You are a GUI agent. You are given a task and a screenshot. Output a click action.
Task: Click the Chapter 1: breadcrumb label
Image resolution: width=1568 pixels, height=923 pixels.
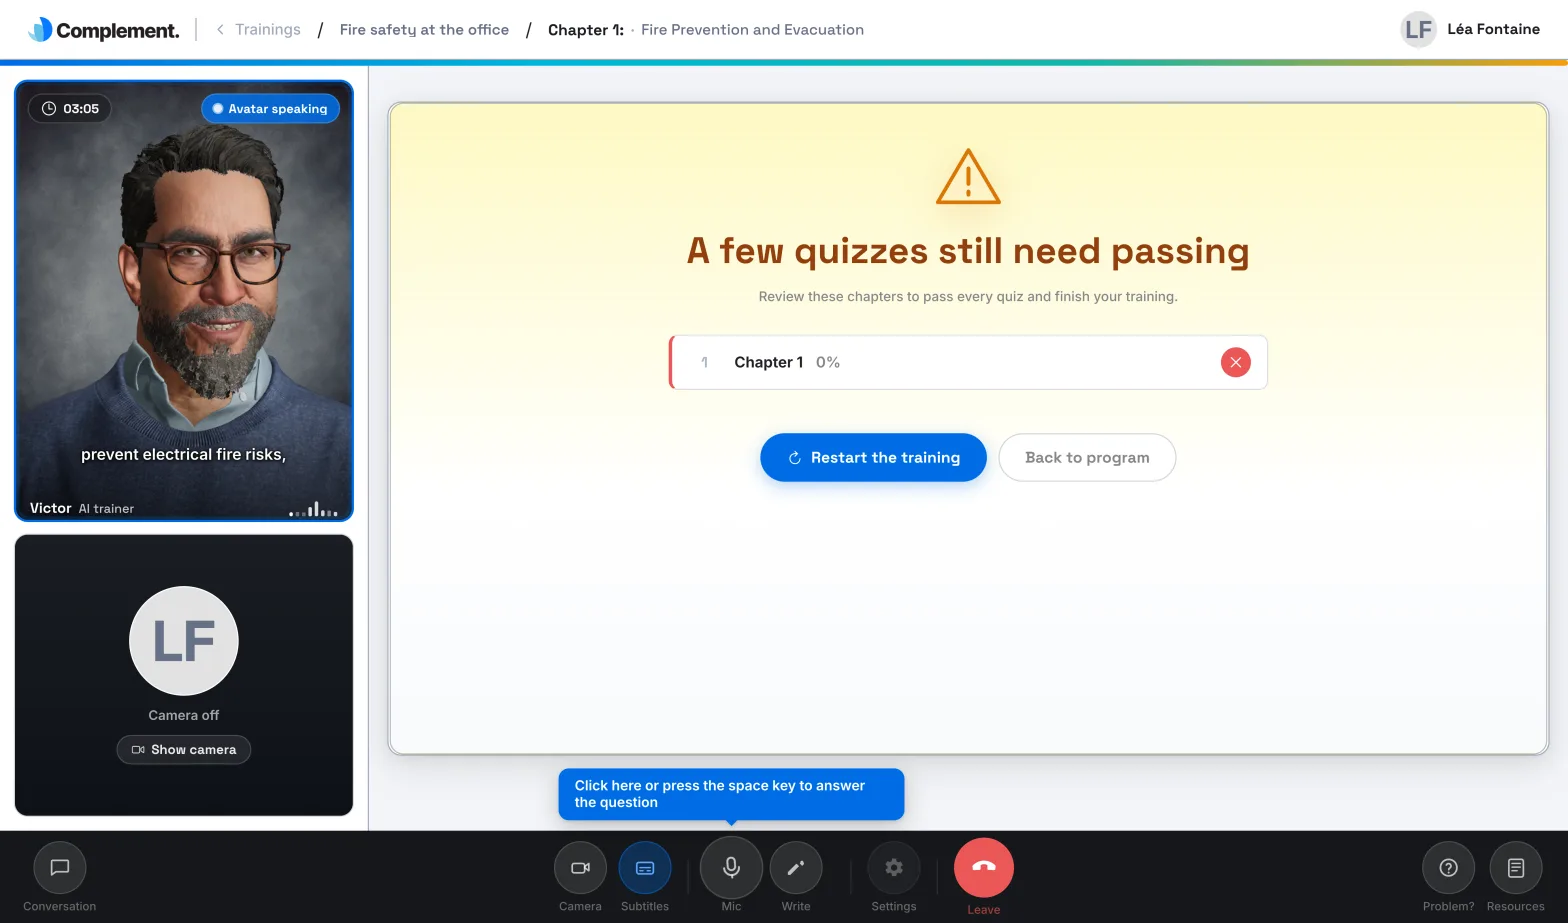tap(586, 30)
